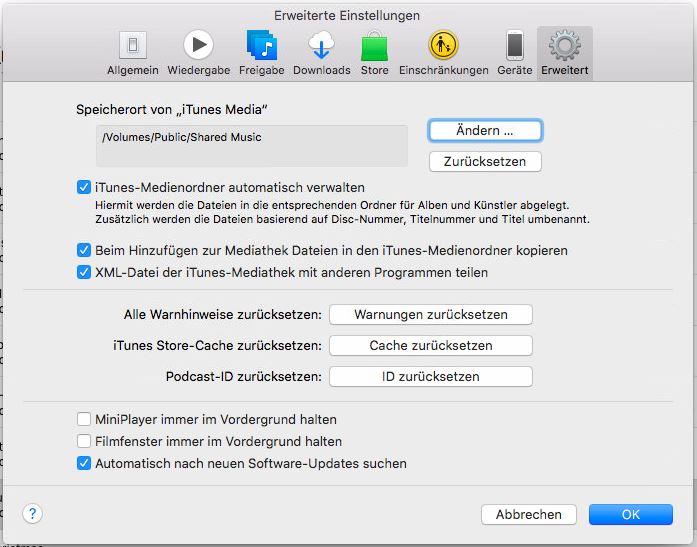Confirm settings with the OK button
The image size is (697, 547).
coord(631,514)
